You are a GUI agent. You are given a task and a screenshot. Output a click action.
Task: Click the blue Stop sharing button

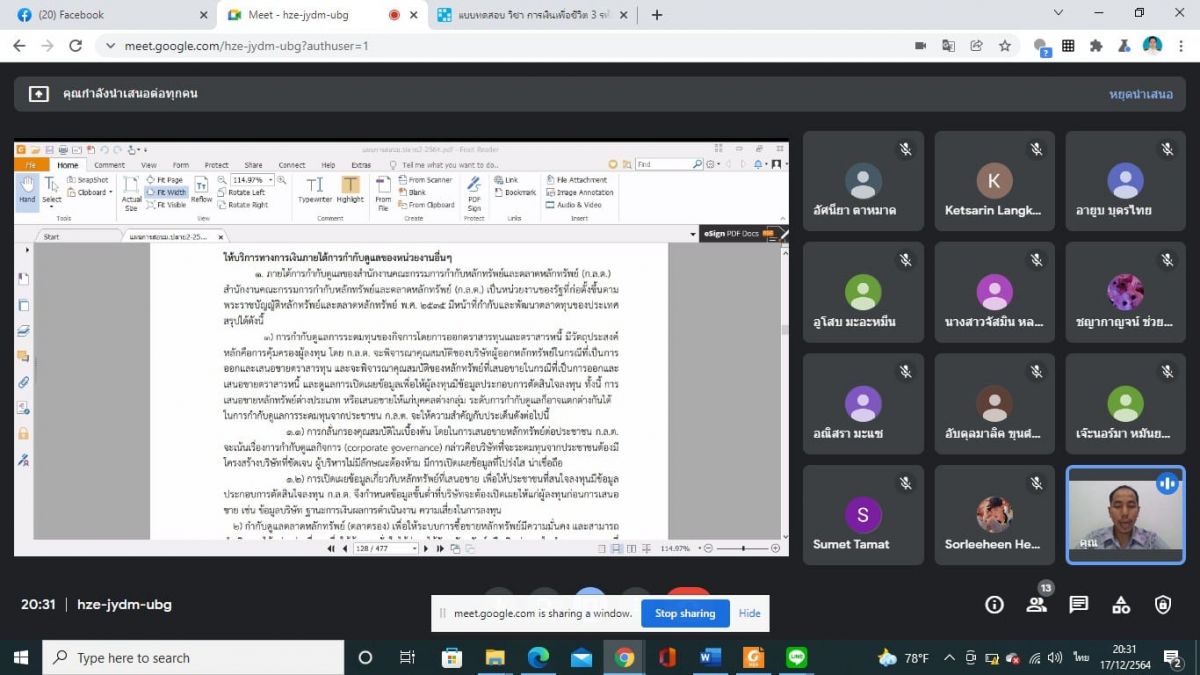684,613
